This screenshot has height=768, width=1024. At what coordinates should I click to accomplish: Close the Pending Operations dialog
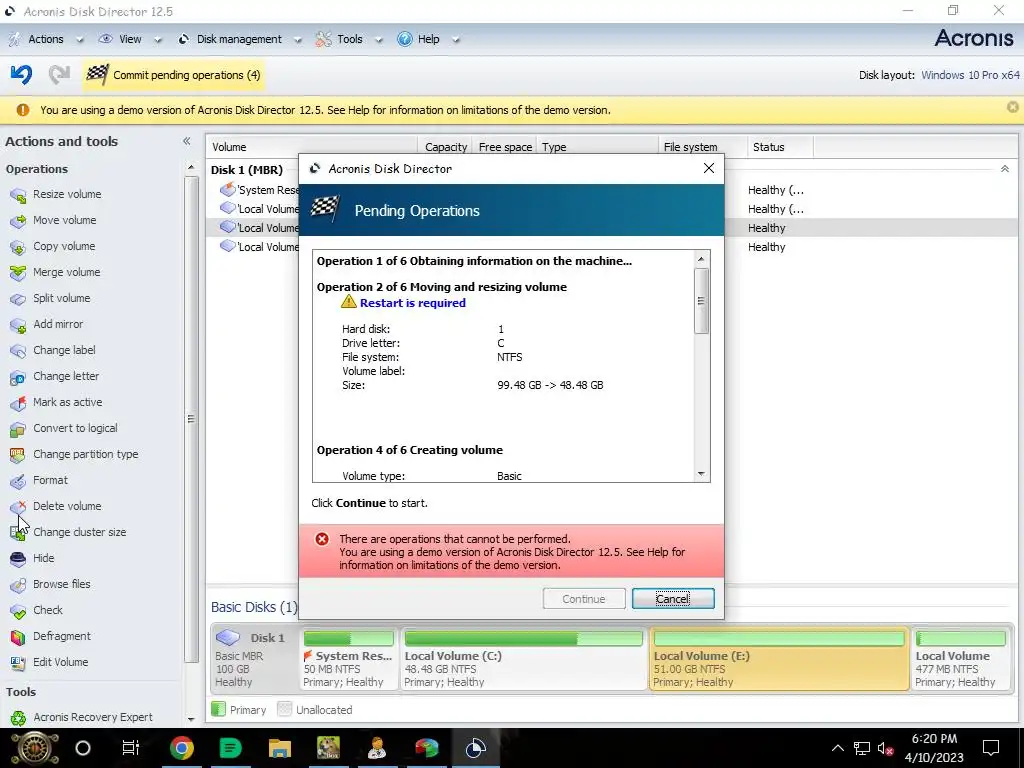pos(709,168)
